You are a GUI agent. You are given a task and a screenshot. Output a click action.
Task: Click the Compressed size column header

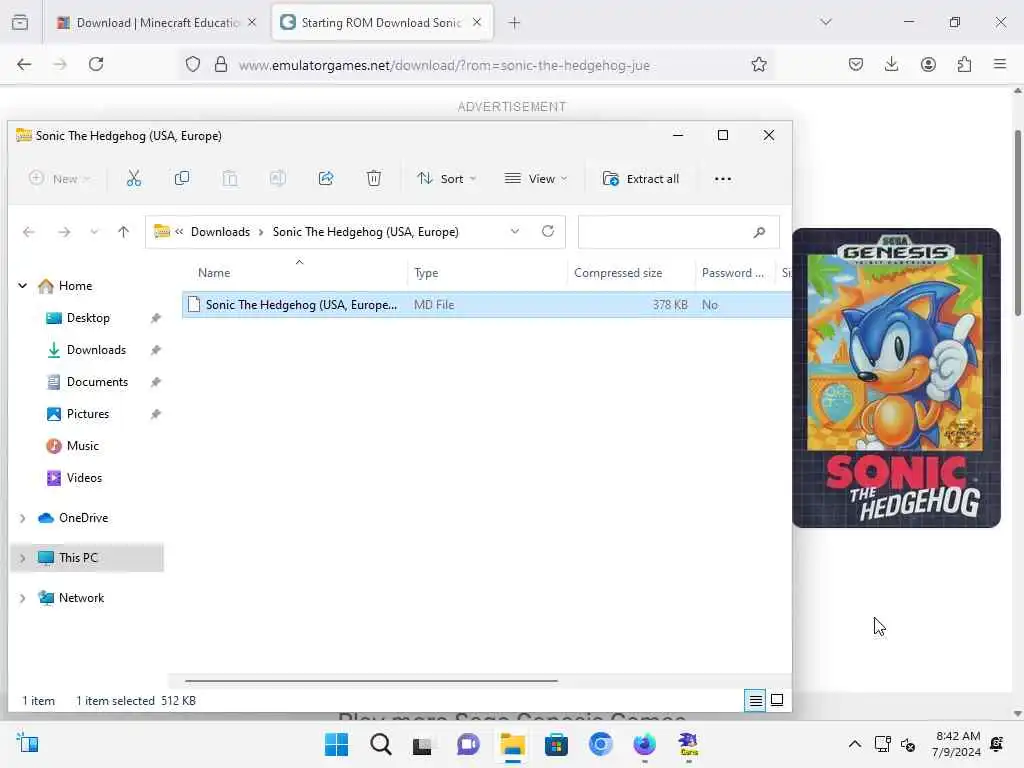618,273
